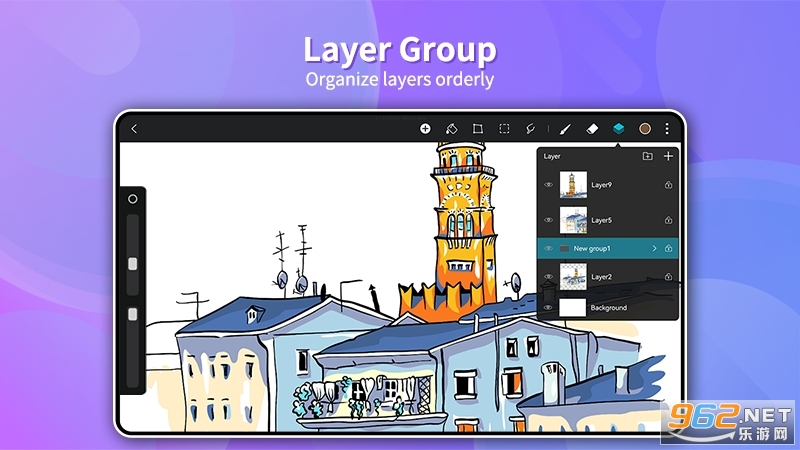Select the Brush tool

[x=565, y=129]
